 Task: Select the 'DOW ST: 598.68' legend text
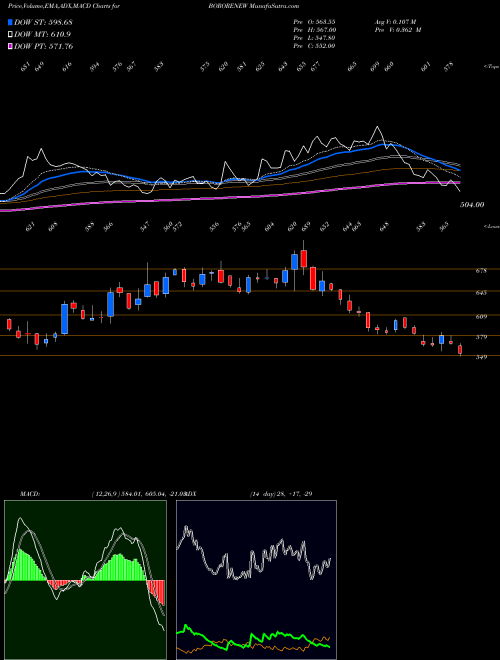[x=43, y=22]
